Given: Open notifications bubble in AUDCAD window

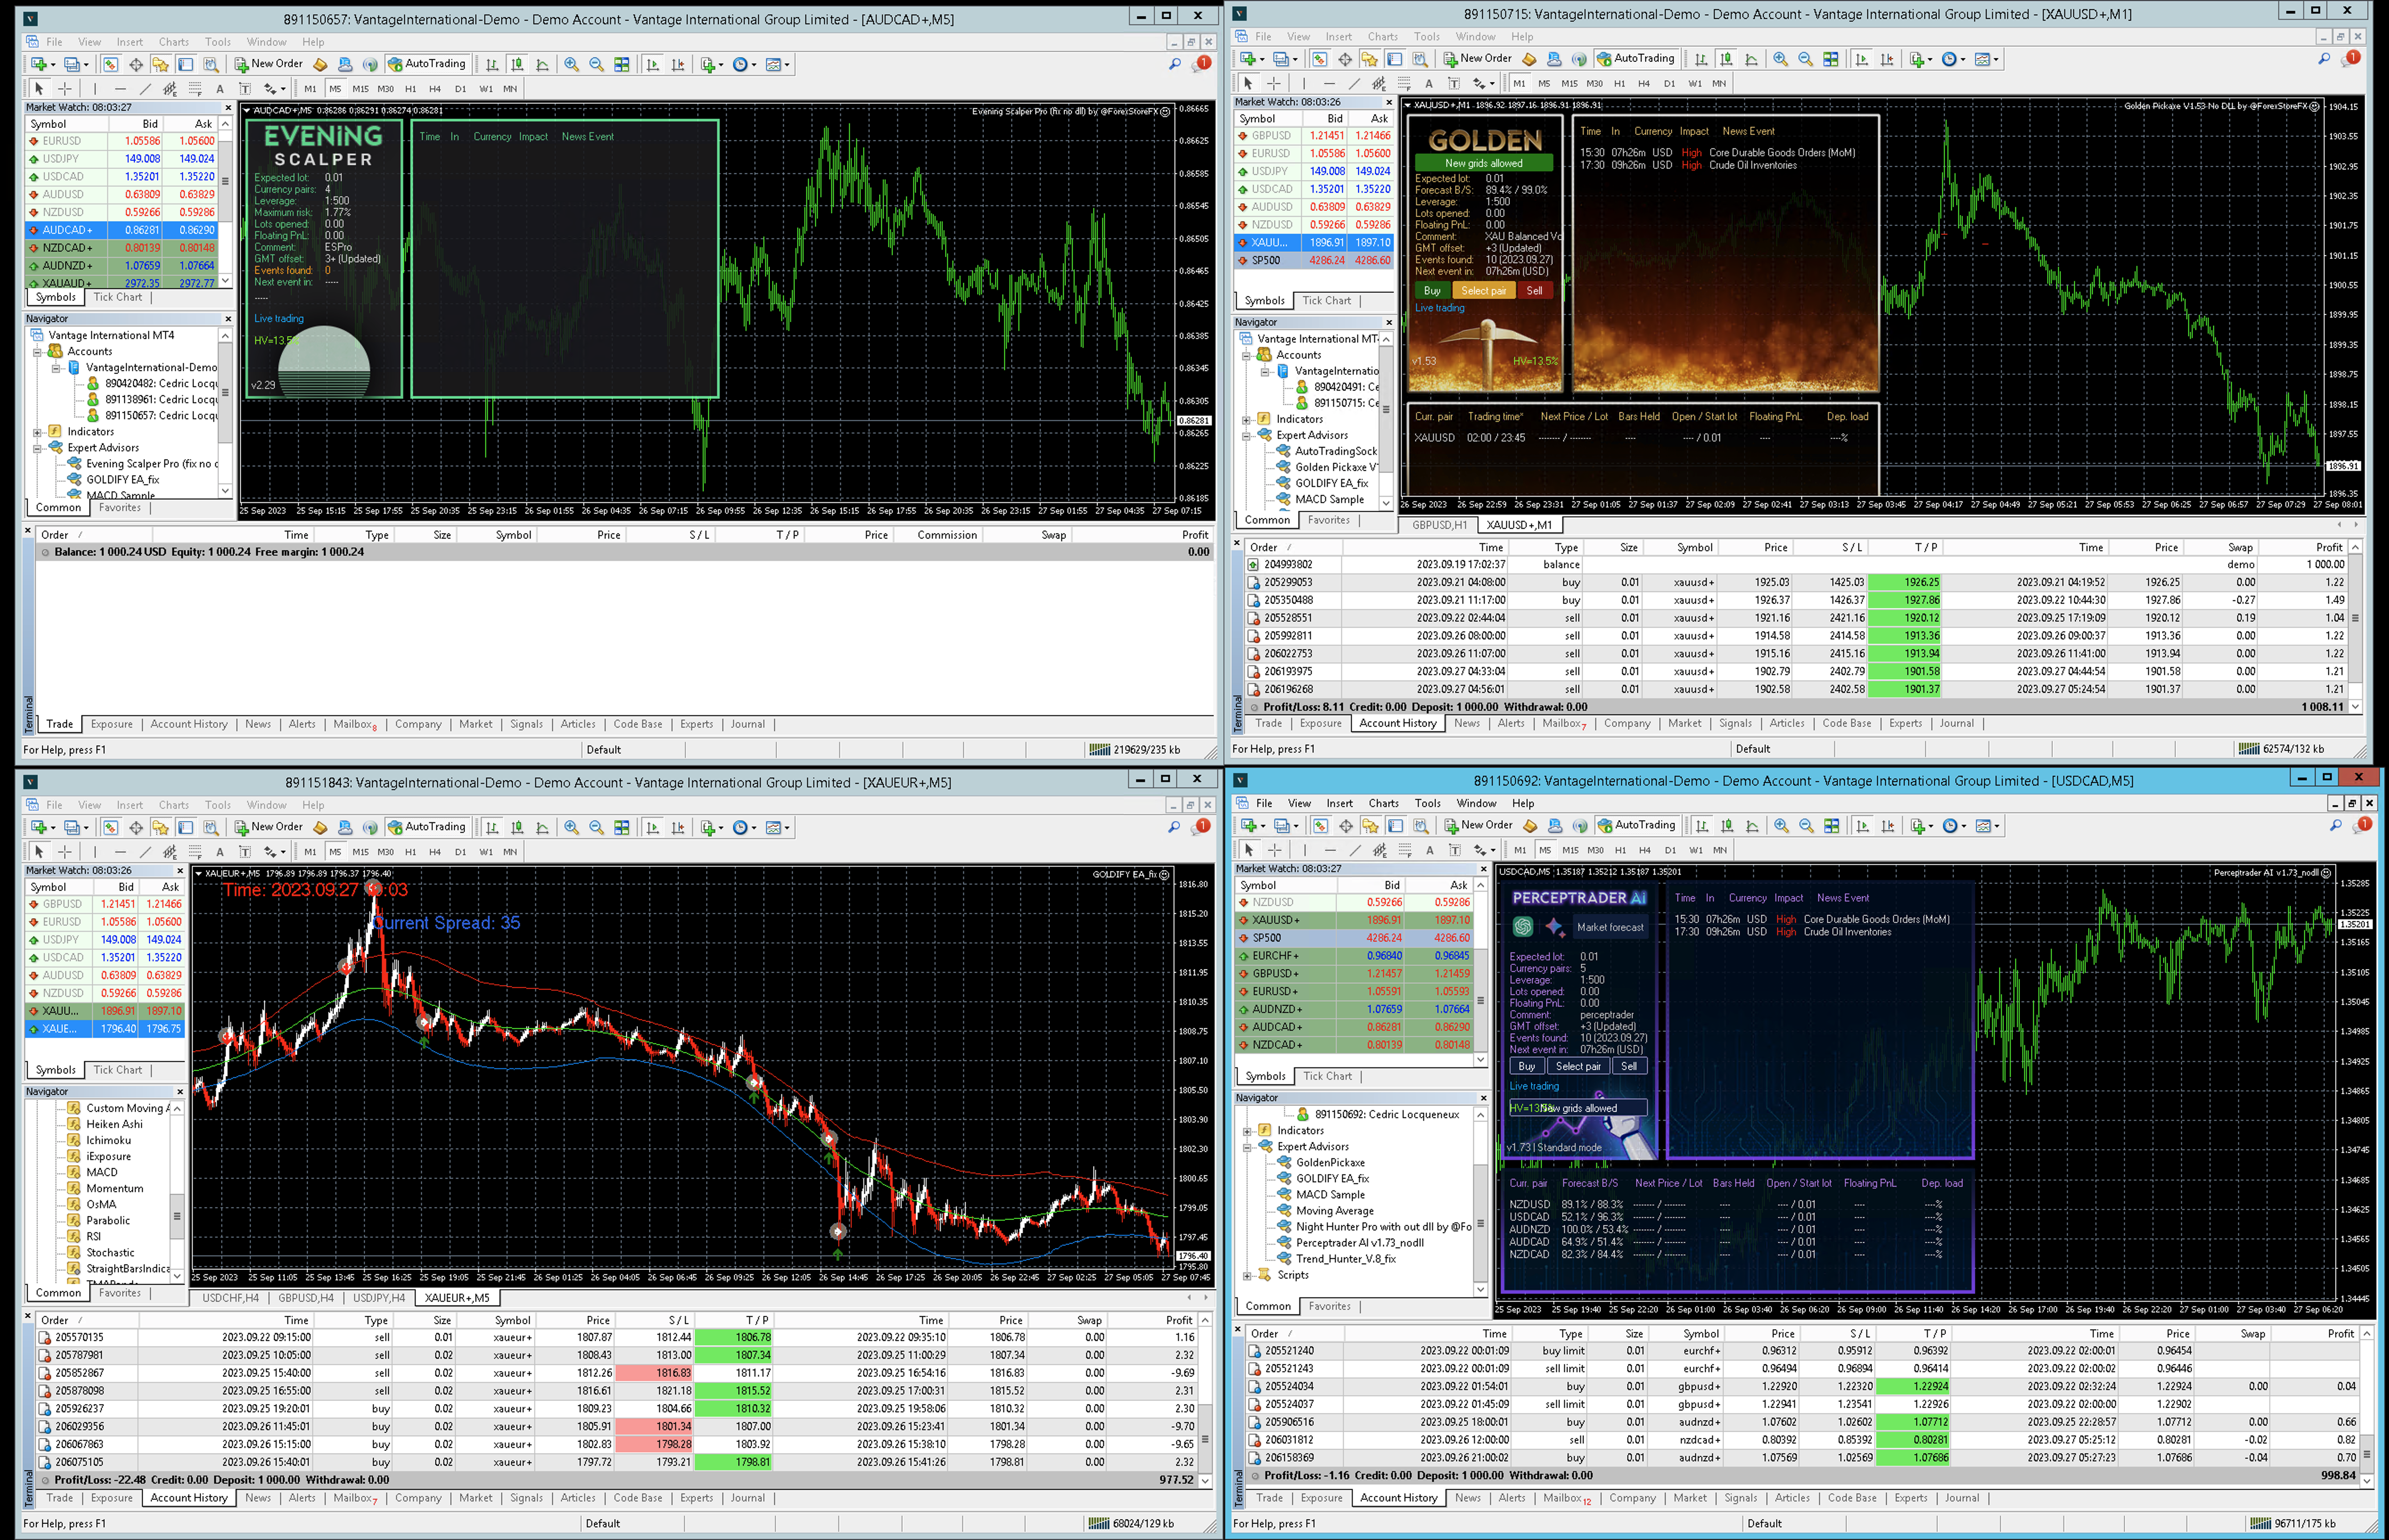Looking at the screenshot, I should point(1201,64).
